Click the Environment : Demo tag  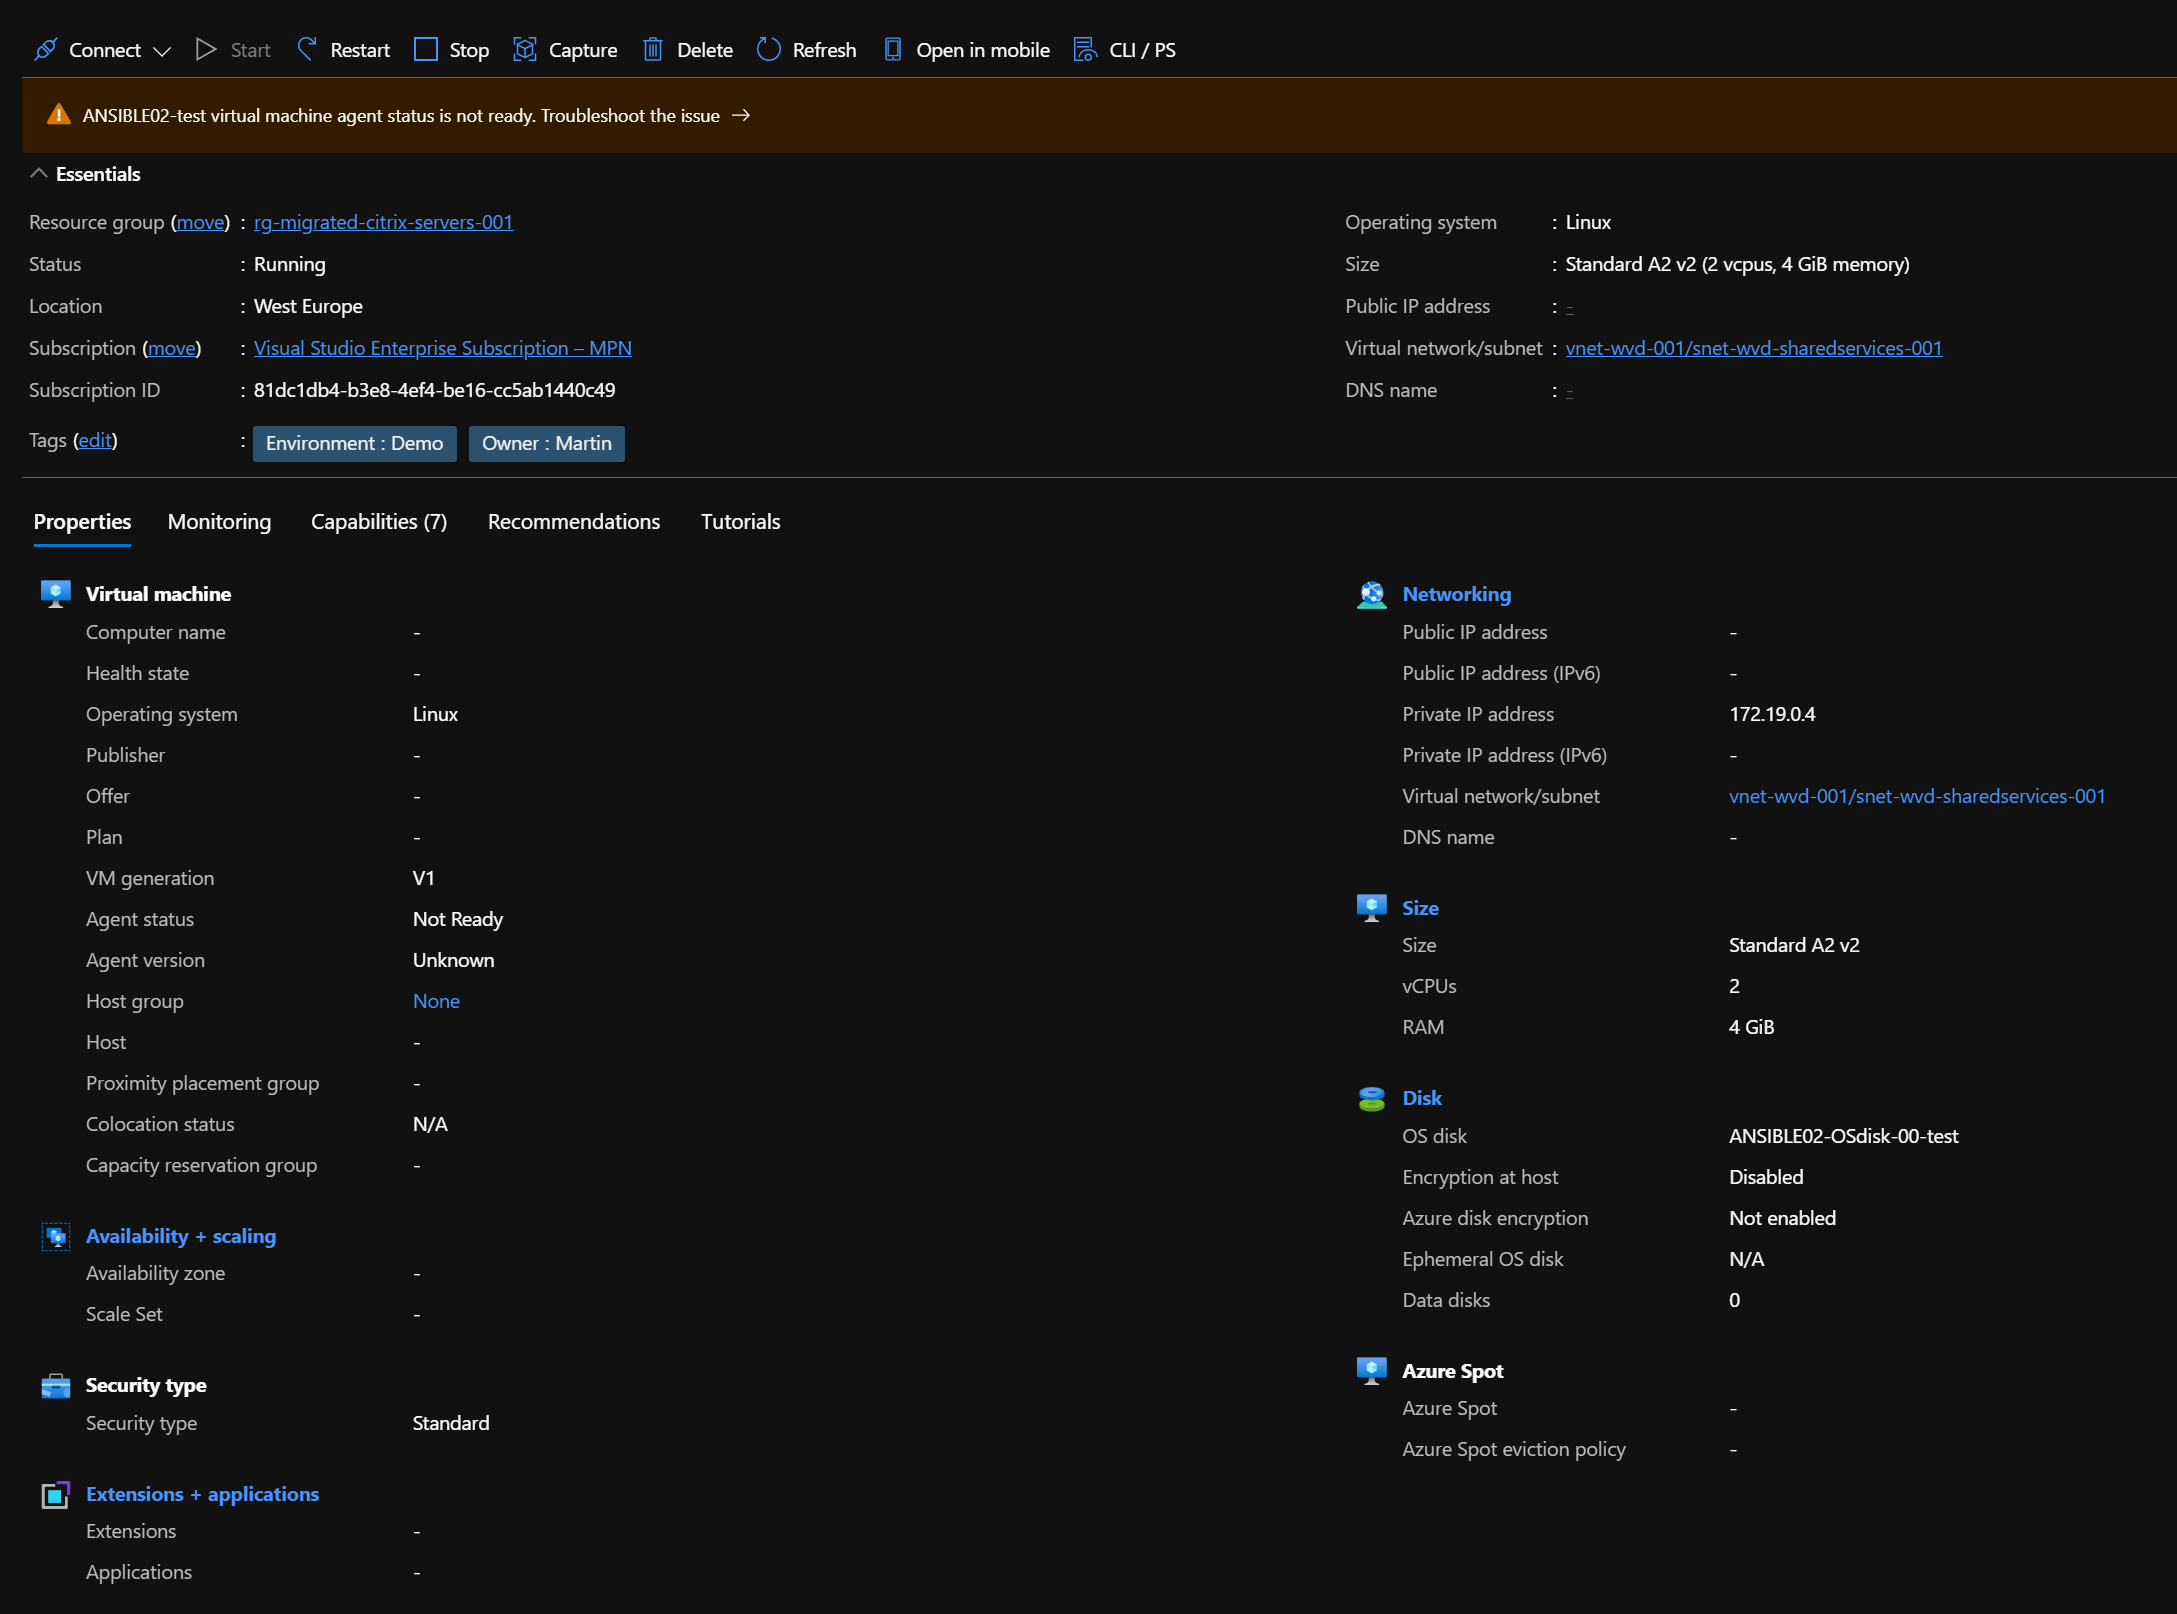coord(355,443)
